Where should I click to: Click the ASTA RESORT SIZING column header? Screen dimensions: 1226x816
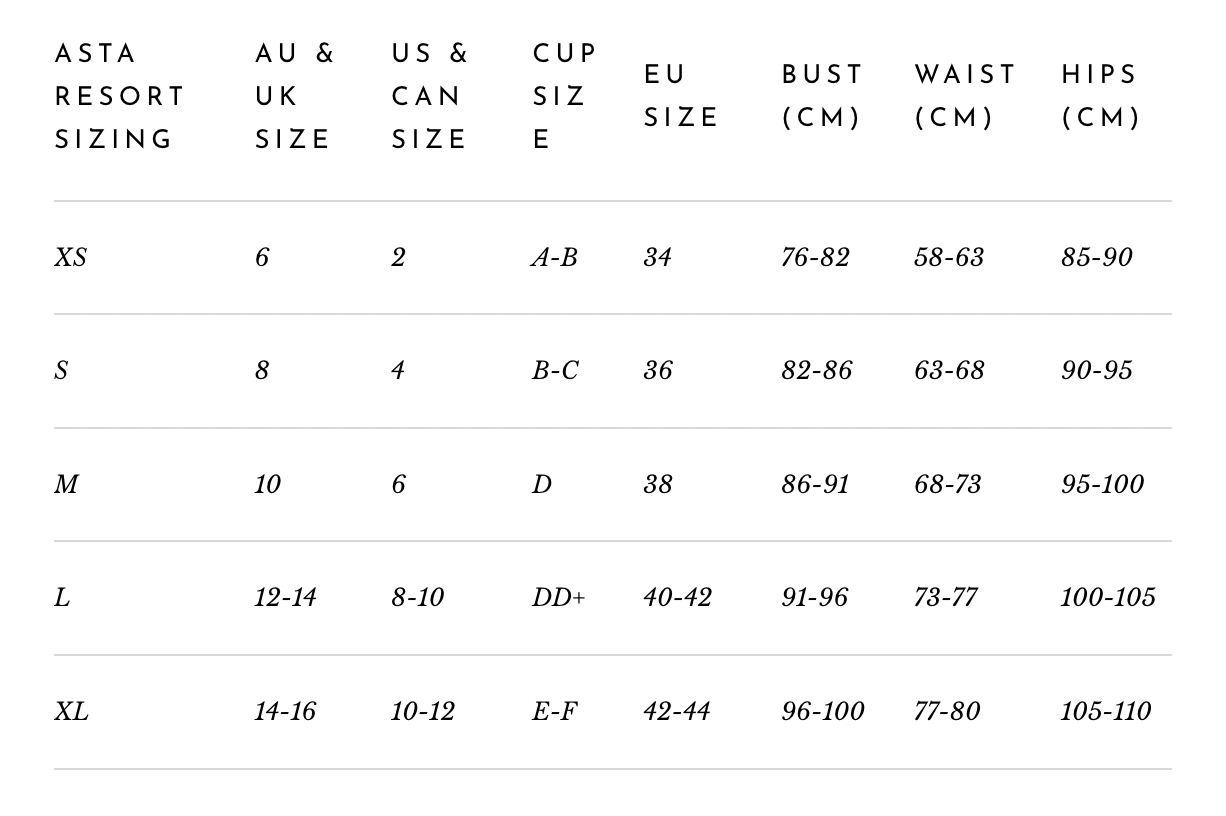click(120, 97)
